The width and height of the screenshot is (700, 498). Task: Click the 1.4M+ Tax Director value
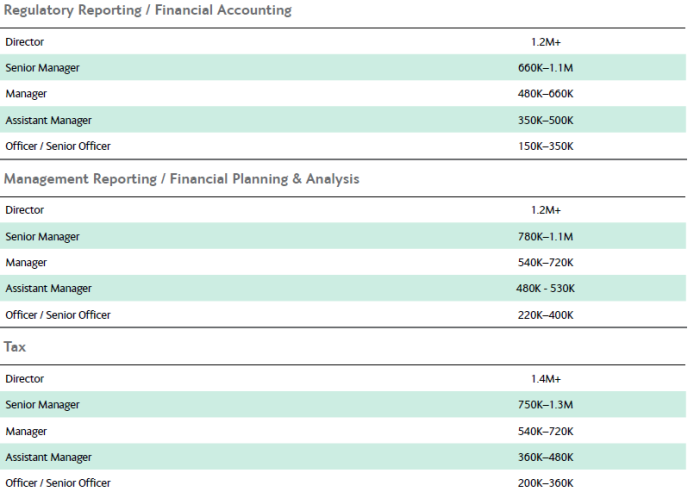click(546, 379)
